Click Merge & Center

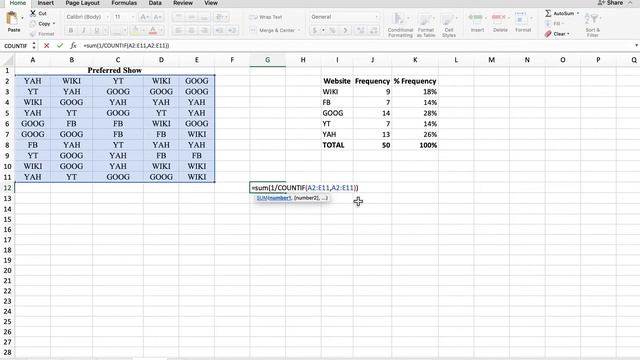[272, 30]
